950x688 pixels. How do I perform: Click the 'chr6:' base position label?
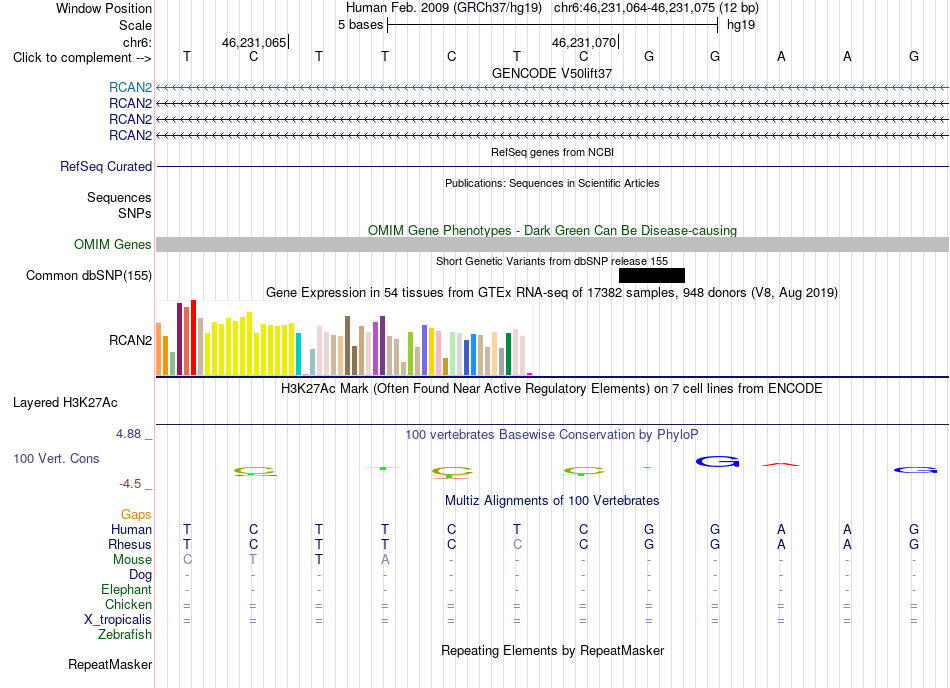click(137, 42)
